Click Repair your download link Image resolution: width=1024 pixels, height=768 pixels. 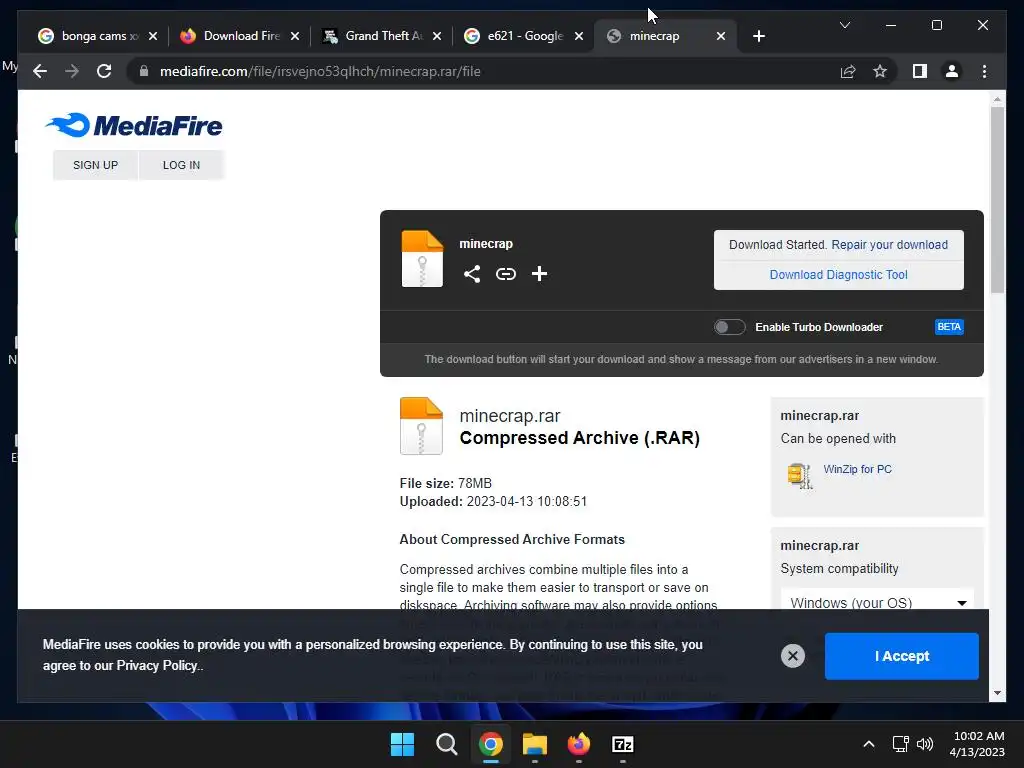(x=889, y=245)
